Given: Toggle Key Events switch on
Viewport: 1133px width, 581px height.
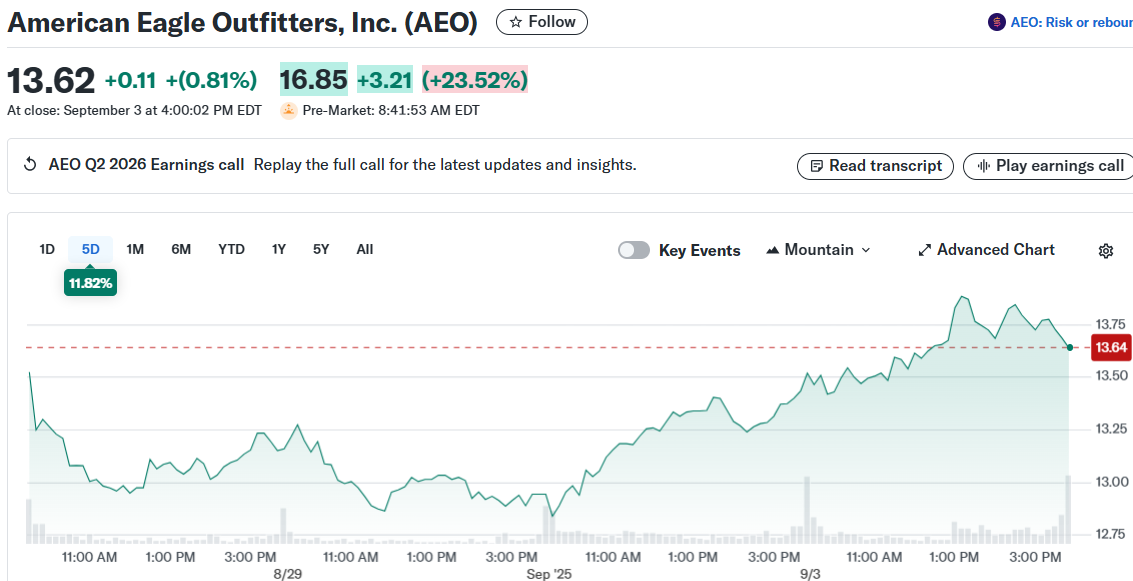Looking at the screenshot, I should click(x=634, y=250).
